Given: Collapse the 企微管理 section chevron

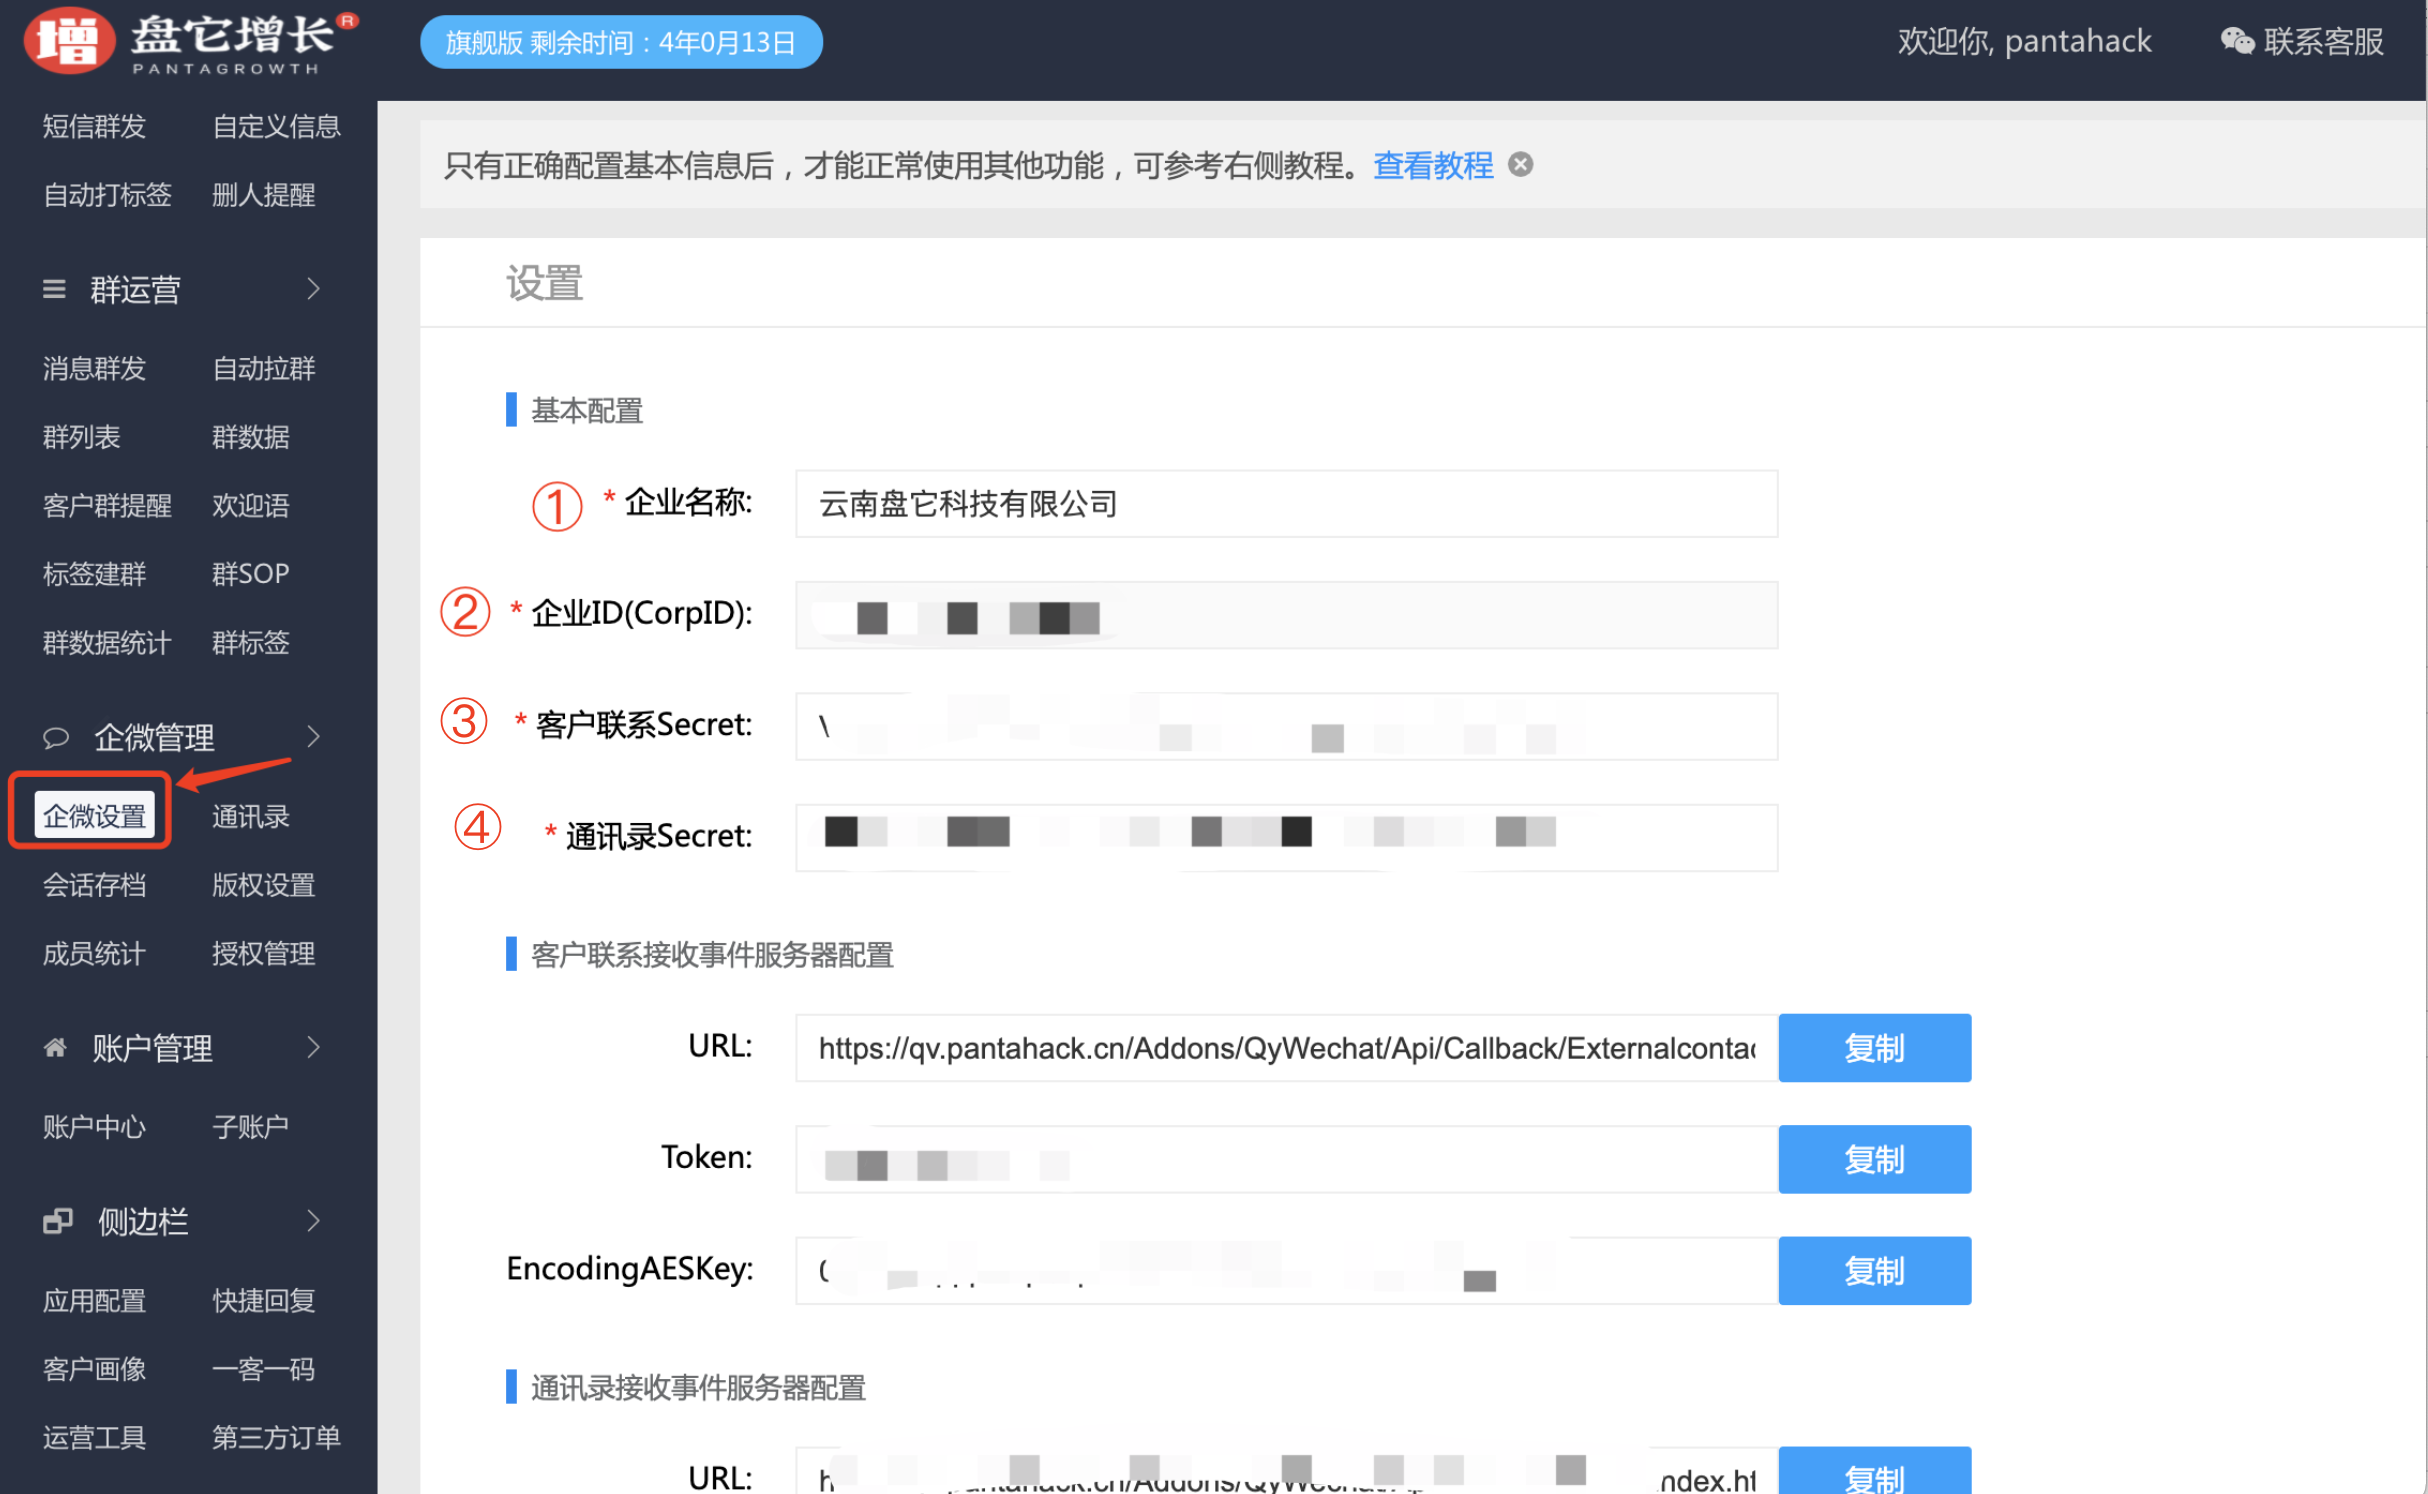Looking at the screenshot, I should (313, 737).
